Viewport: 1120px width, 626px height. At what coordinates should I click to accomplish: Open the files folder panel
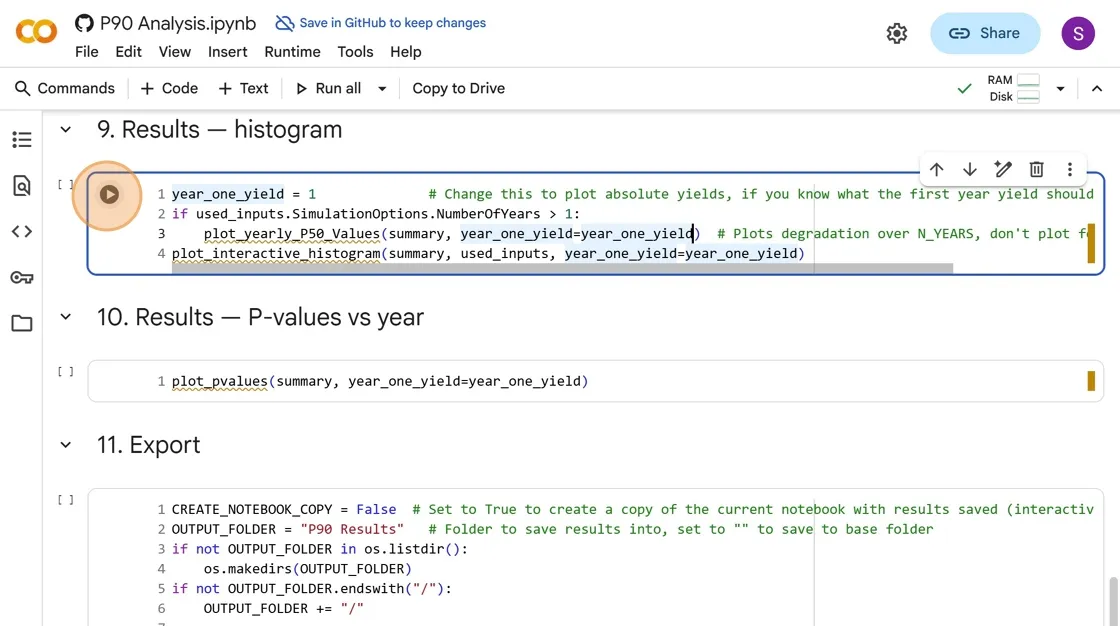point(22,323)
